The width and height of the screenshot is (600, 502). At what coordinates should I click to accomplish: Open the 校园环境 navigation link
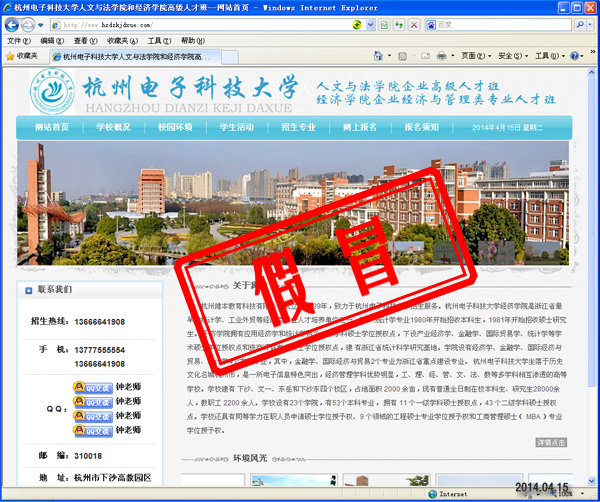(175, 127)
